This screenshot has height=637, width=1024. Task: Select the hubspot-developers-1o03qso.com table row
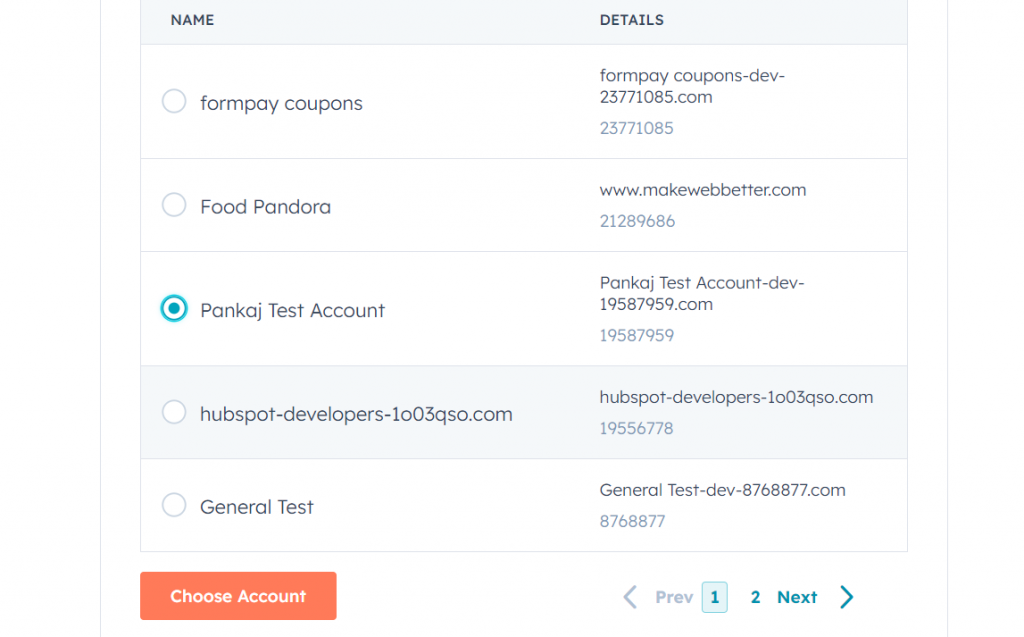click(450, 412)
